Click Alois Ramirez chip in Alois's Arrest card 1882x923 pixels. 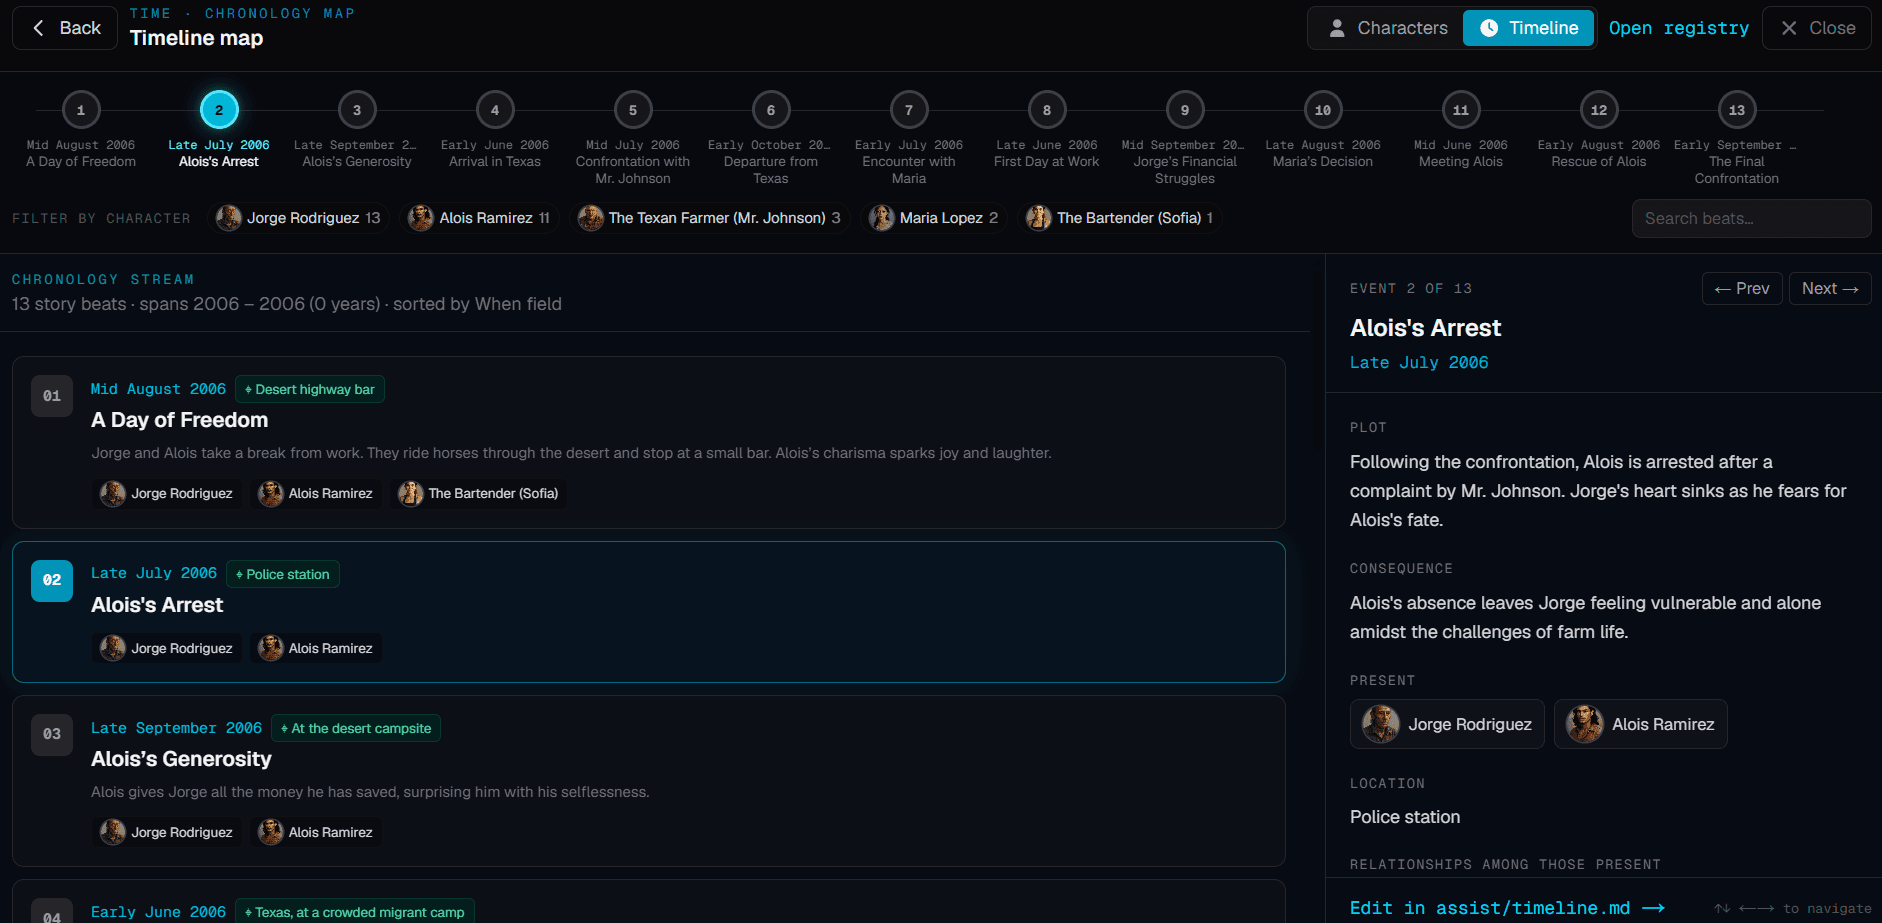click(316, 648)
